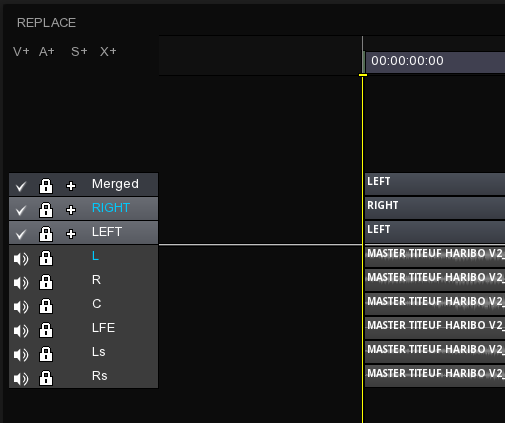Expand the RIGHT track with its plus icon
The height and width of the screenshot is (423, 505).
[71, 210]
